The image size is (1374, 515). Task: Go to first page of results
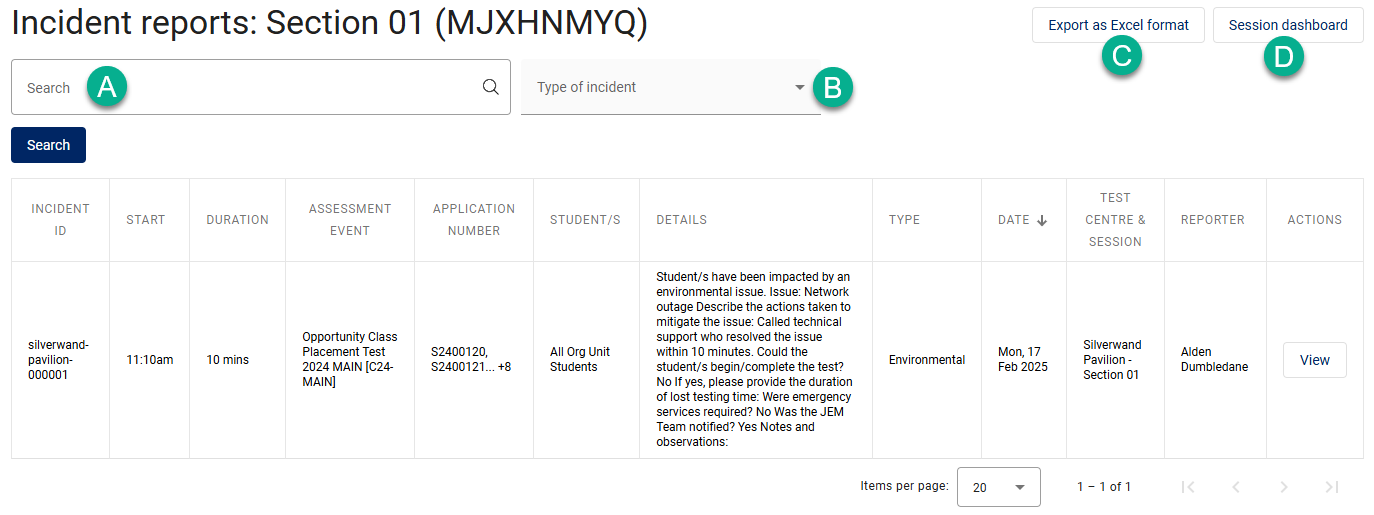tap(1188, 487)
